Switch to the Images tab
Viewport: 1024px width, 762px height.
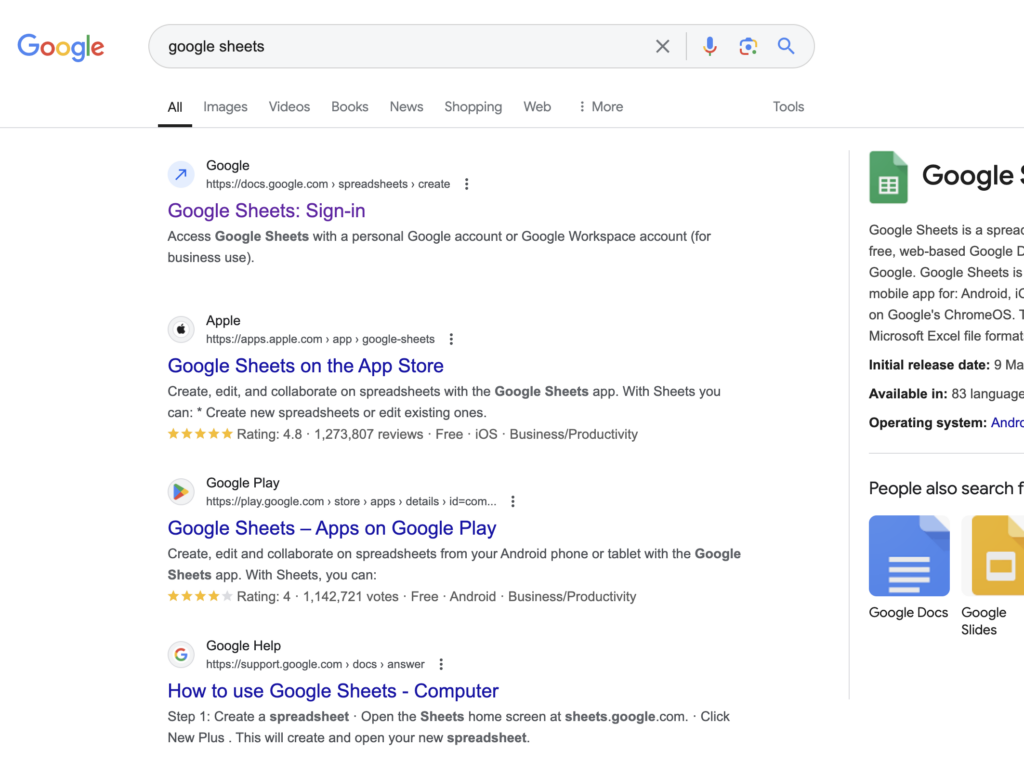tap(225, 107)
